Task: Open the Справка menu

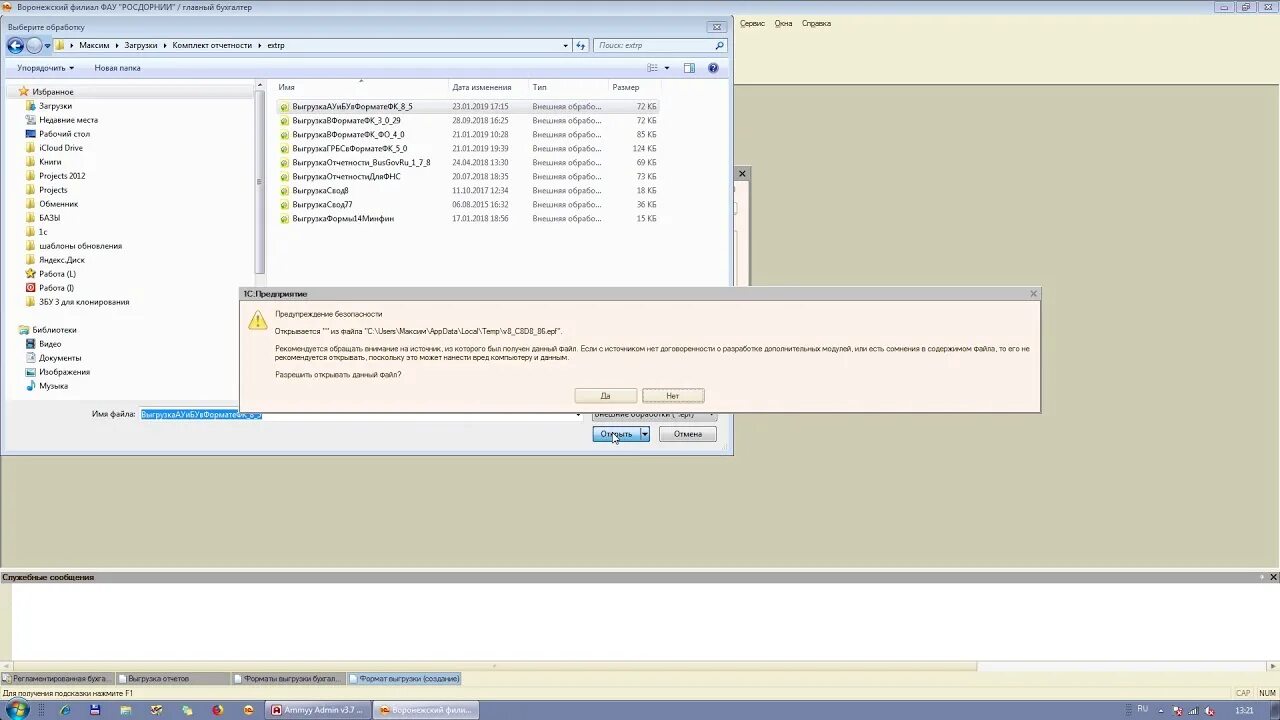Action: pyautogui.click(x=816, y=23)
